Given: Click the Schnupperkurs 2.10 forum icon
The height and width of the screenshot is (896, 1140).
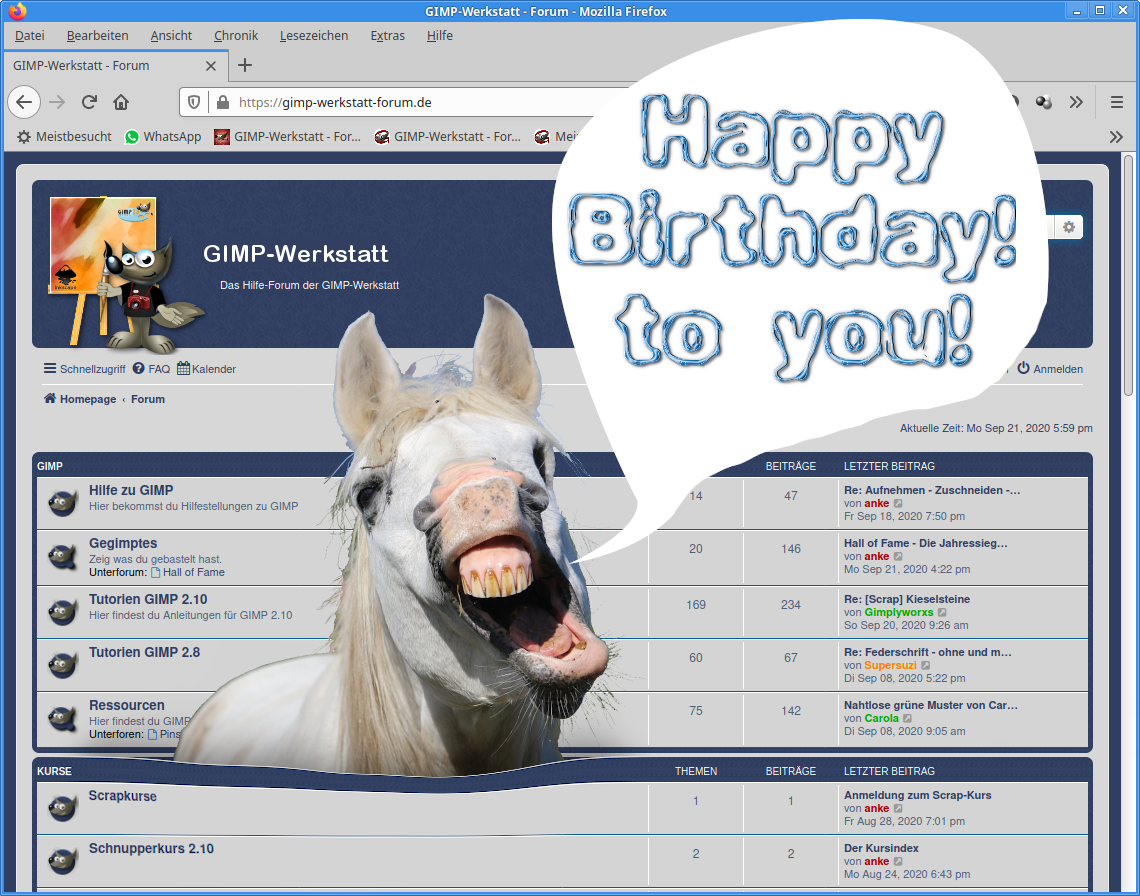Looking at the screenshot, I should (x=63, y=861).
